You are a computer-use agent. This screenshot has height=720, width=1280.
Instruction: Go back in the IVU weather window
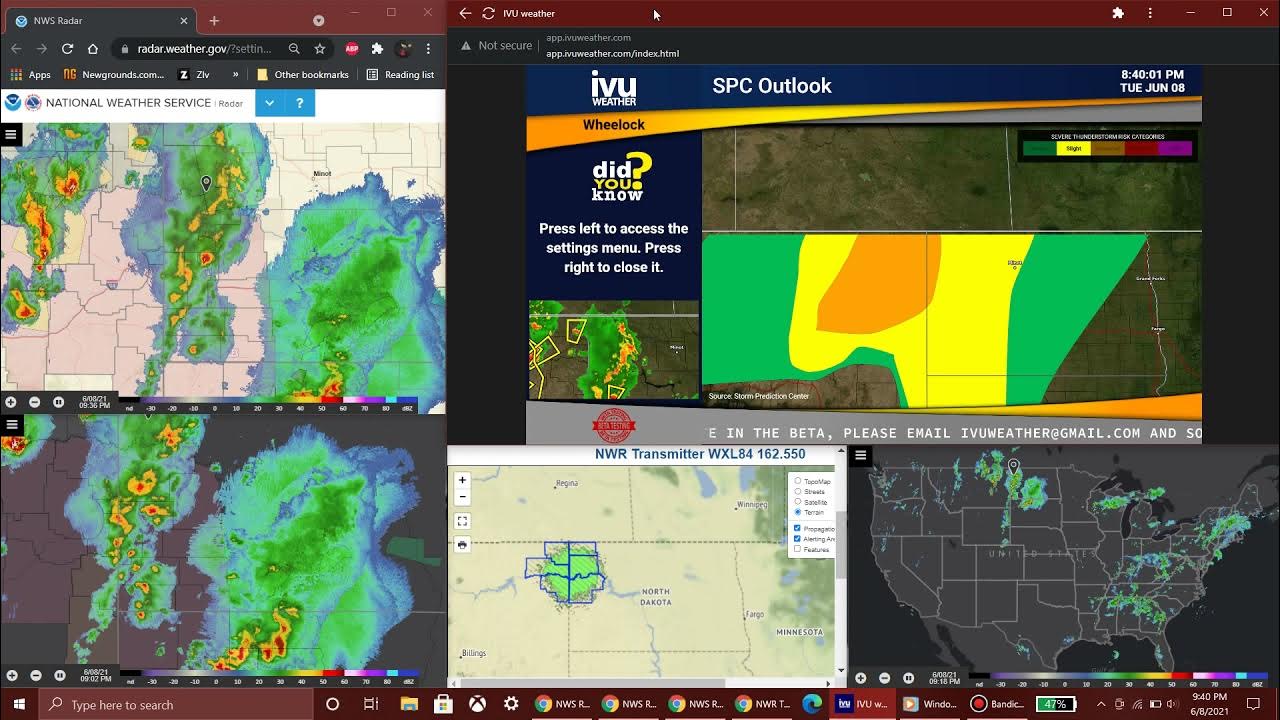coord(465,13)
